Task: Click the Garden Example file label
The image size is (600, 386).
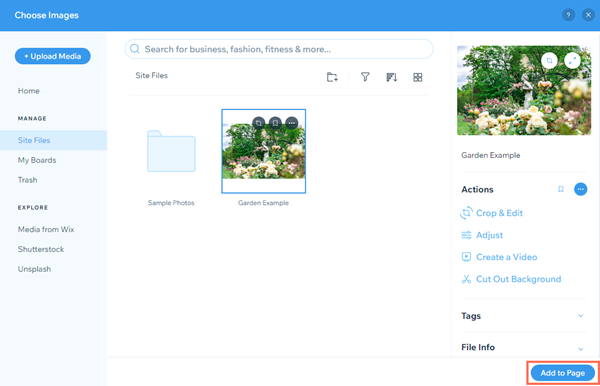Action: click(263, 203)
